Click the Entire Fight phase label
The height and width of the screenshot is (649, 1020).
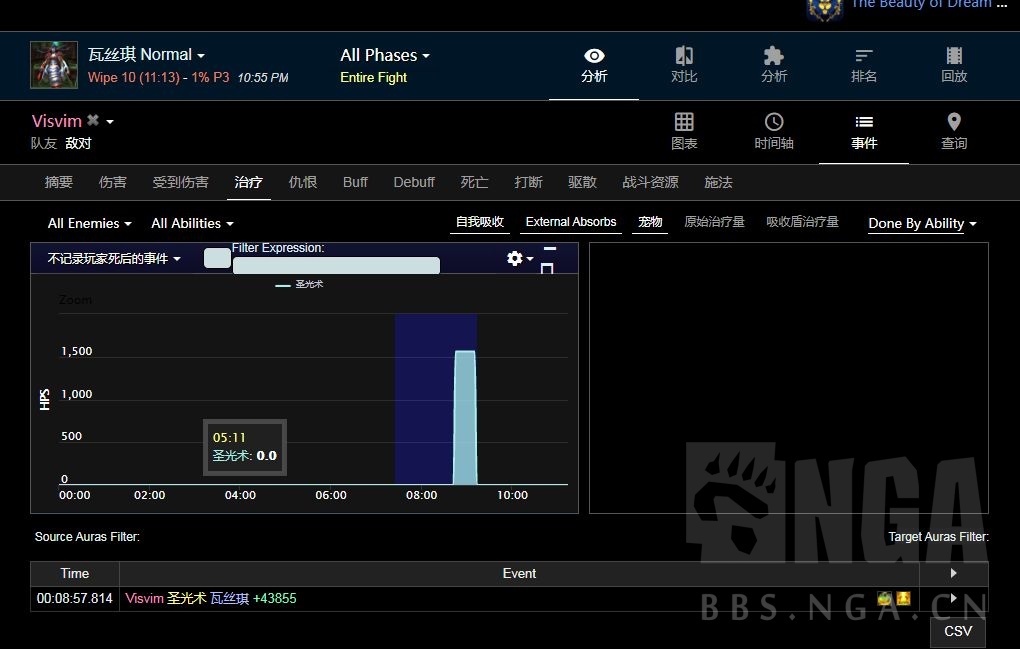(x=373, y=77)
